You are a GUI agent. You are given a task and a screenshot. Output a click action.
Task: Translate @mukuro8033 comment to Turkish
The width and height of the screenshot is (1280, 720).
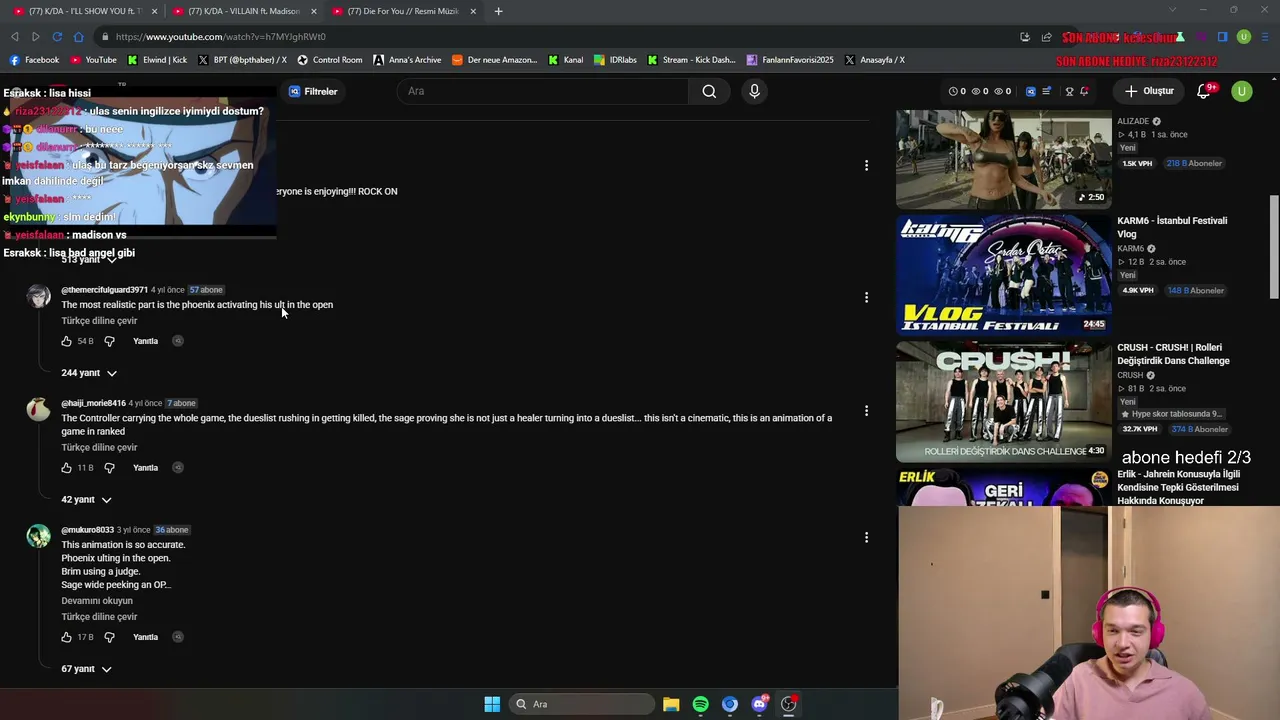click(99, 617)
